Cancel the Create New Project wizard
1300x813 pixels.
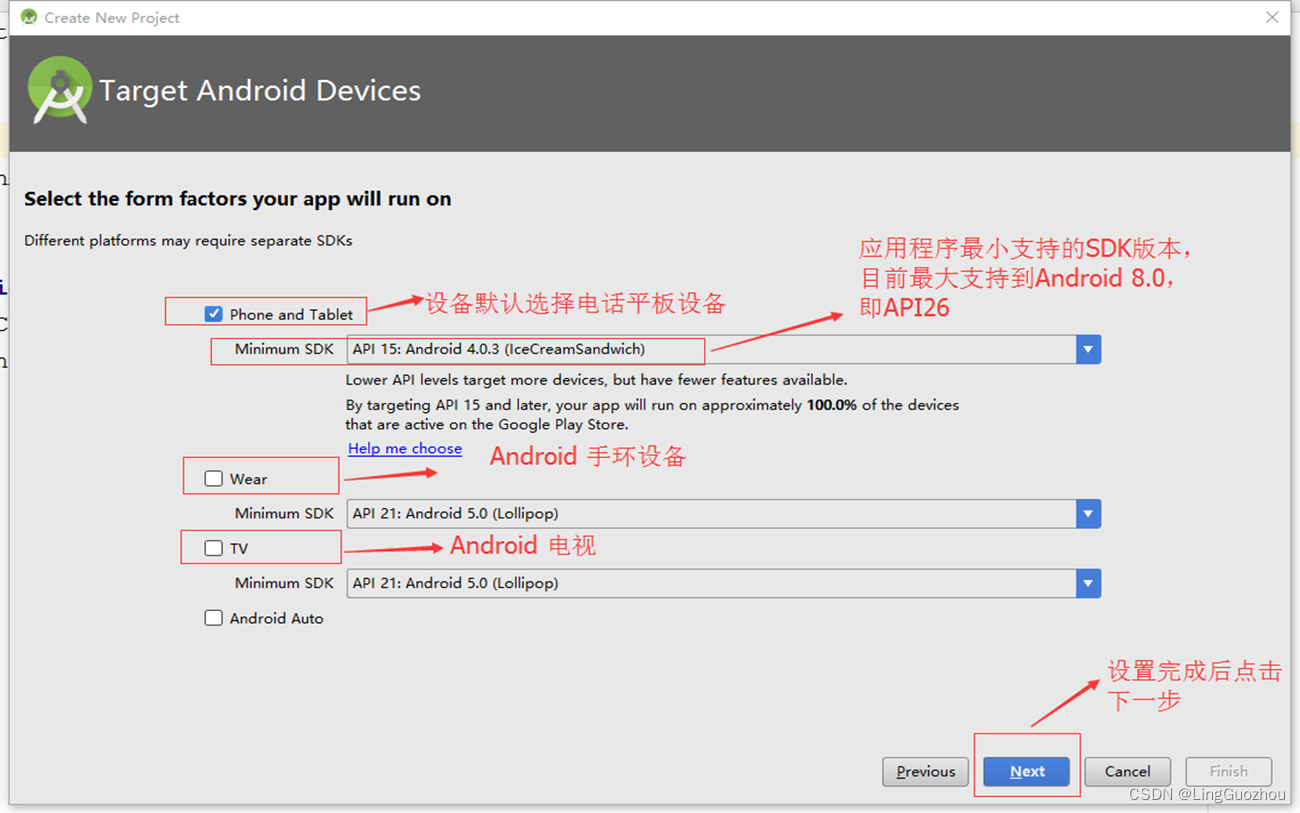[x=1127, y=771]
